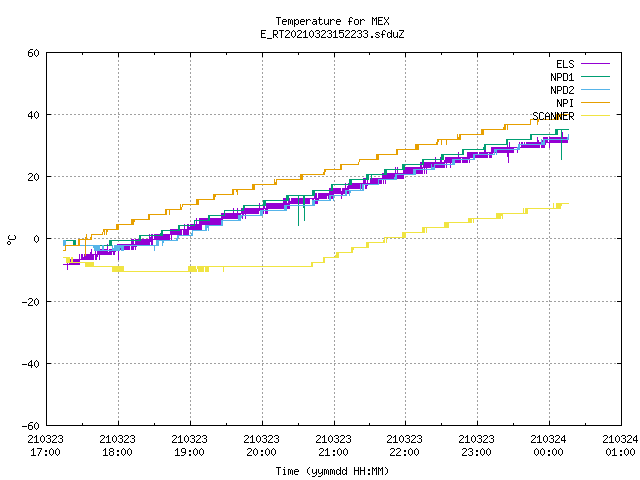Click the orange NPI legend line sample

point(595,102)
